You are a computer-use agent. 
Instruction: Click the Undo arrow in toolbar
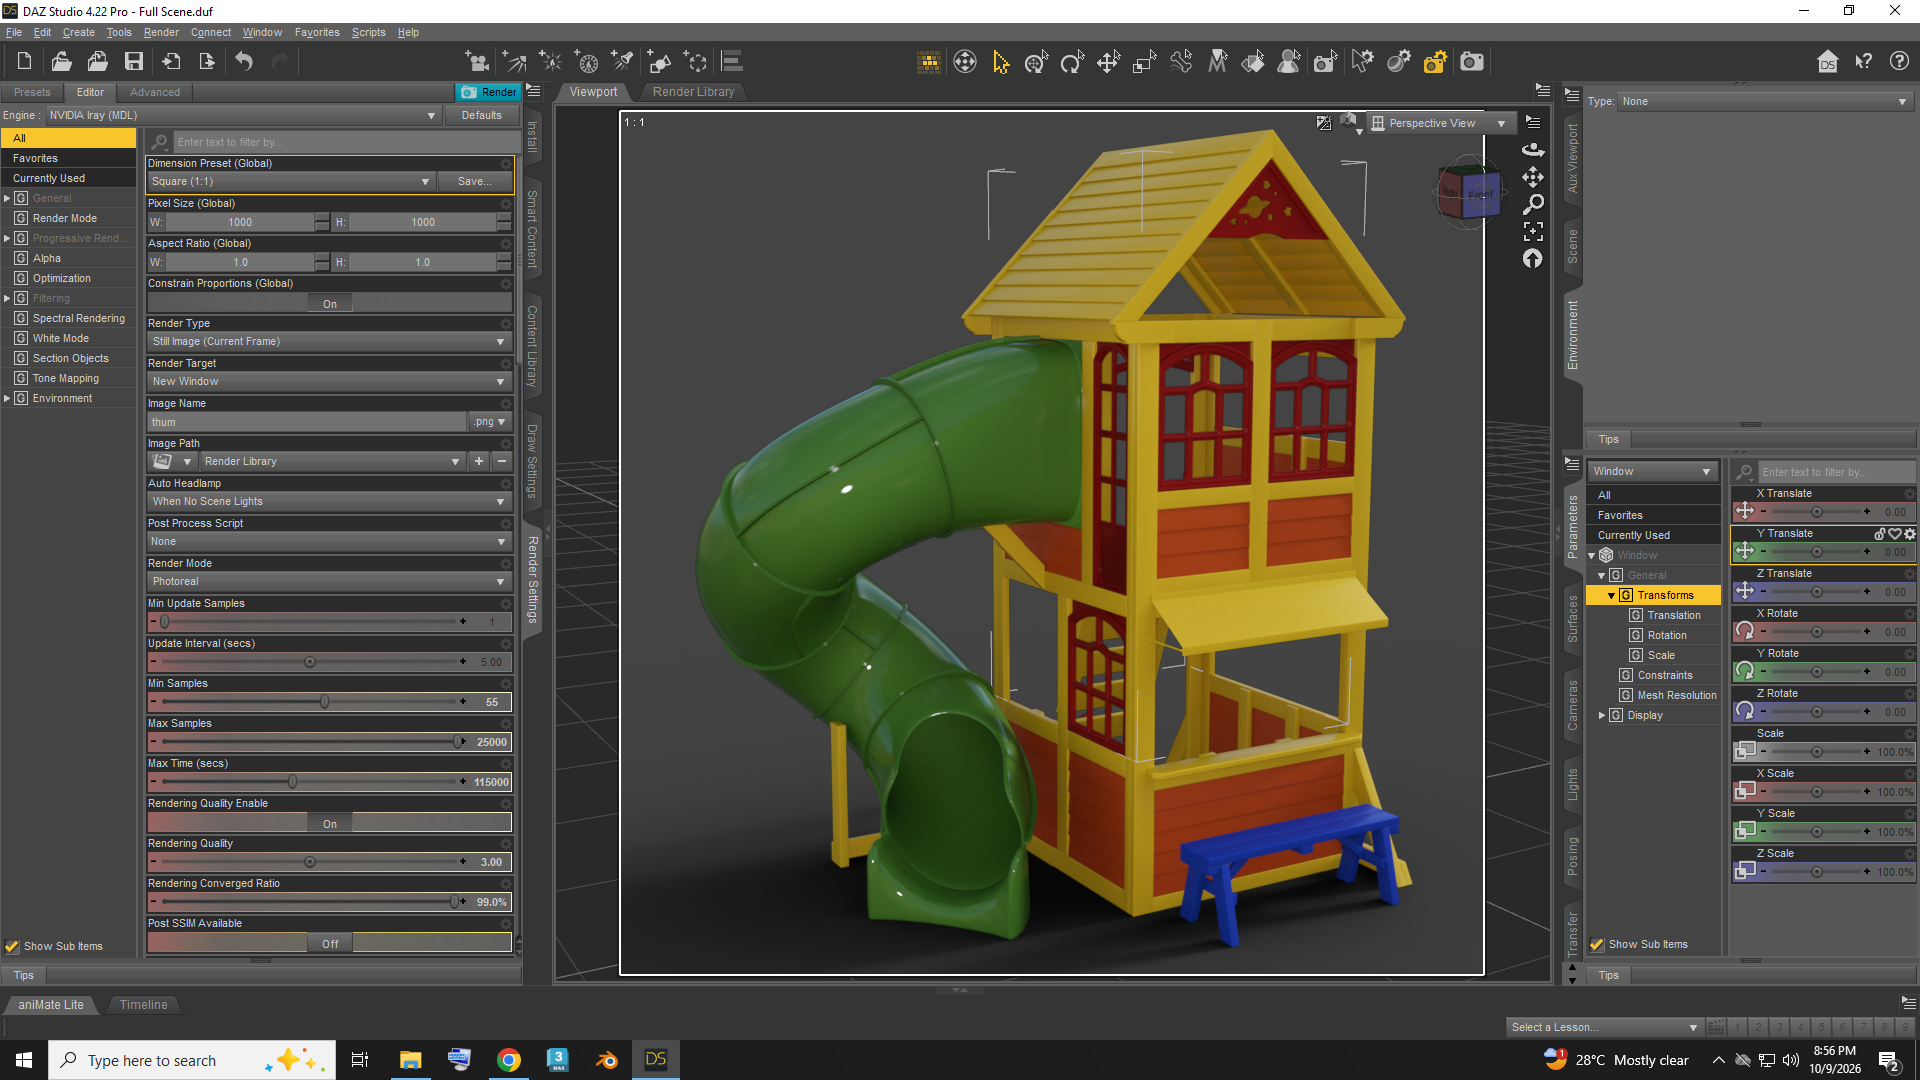click(244, 62)
